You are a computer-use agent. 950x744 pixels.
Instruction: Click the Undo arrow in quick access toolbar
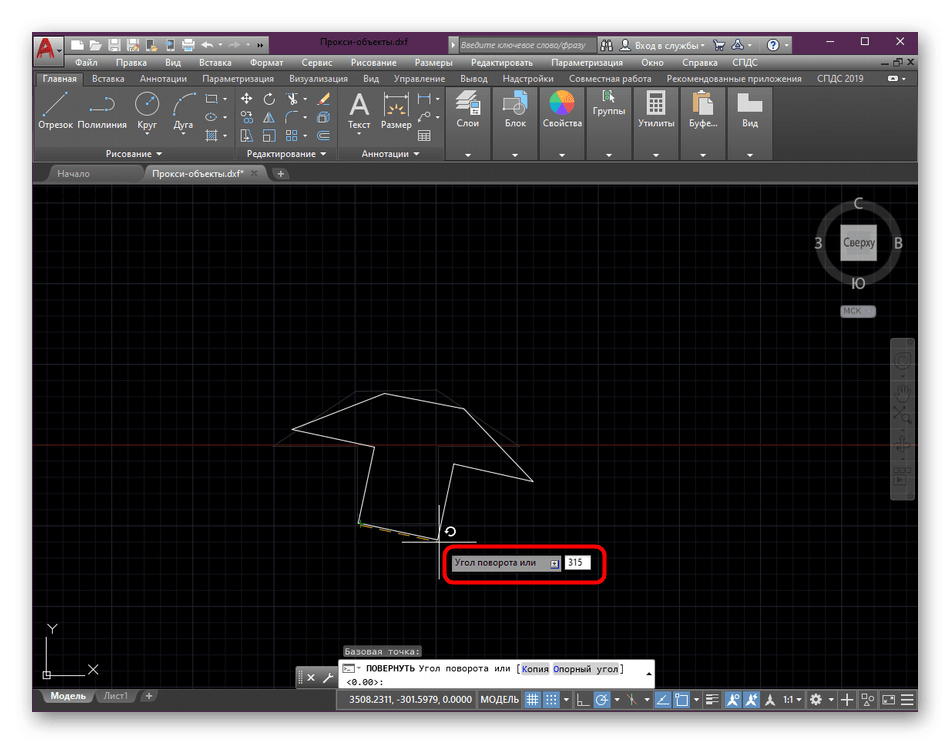[207, 45]
